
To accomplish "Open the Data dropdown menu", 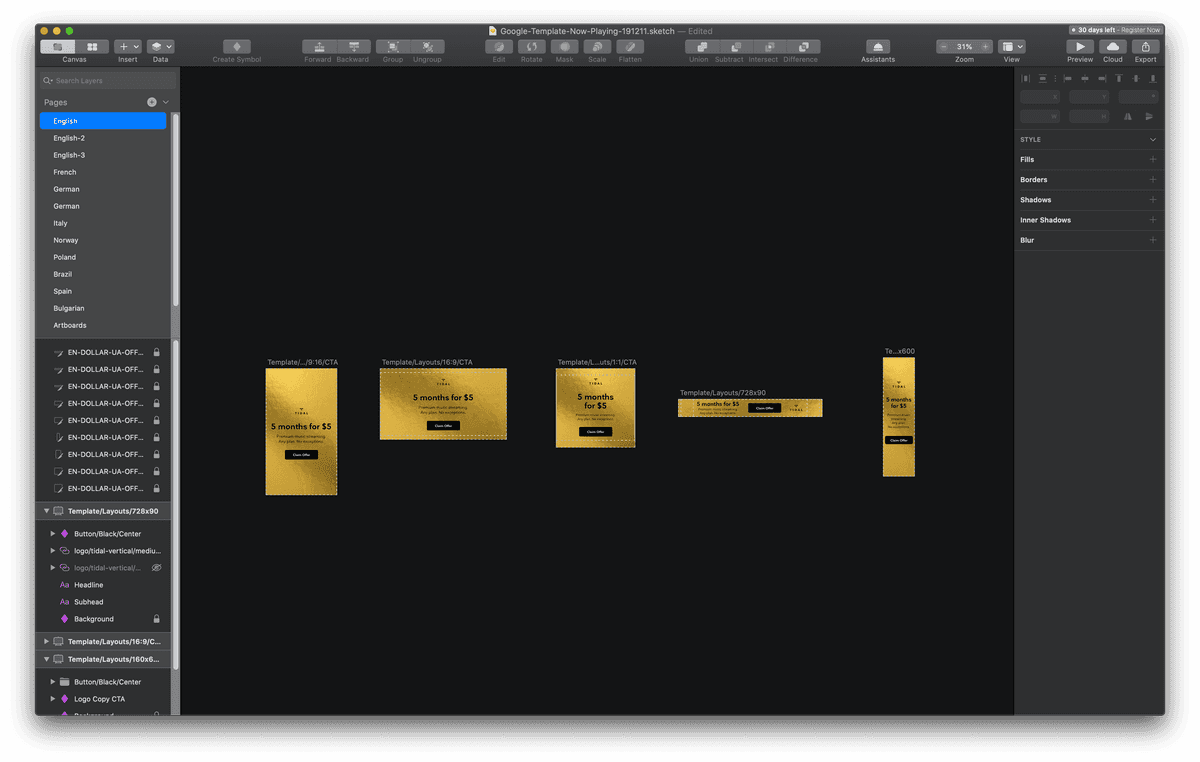I will click(161, 47).
